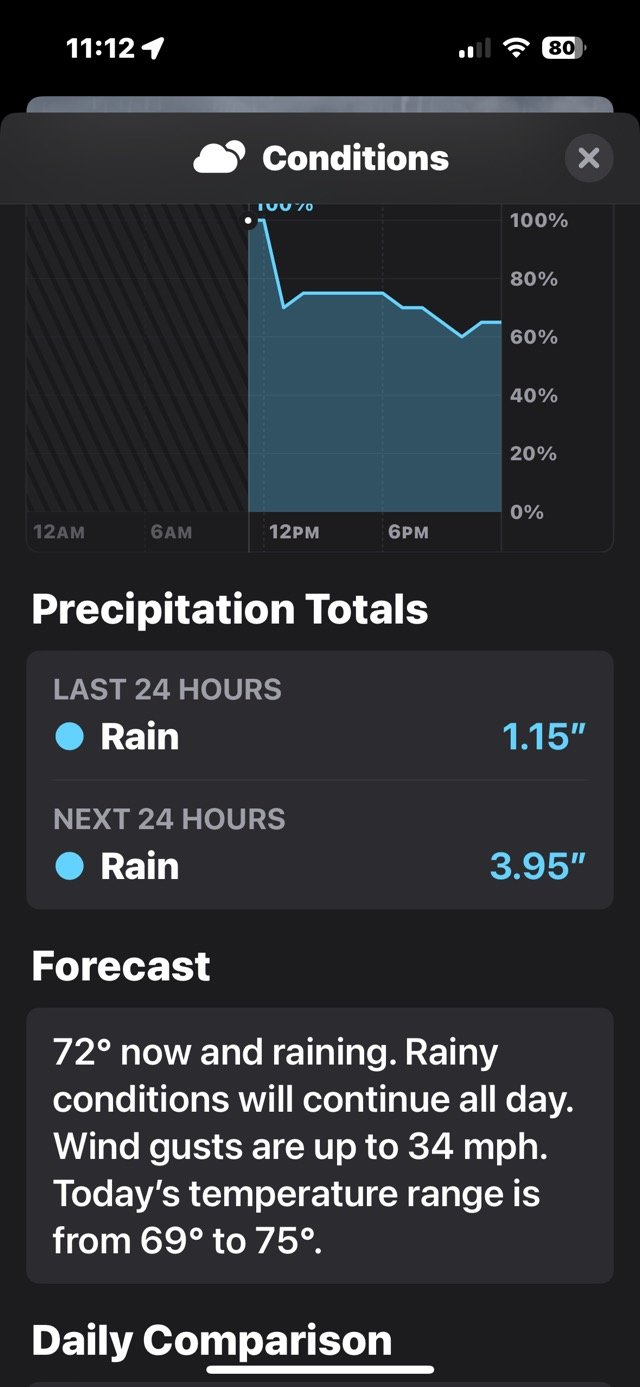This screenshot has width=640, height=1387.
Task: Tap the 12PM label on the chart axis
Action: coord(293,533)
